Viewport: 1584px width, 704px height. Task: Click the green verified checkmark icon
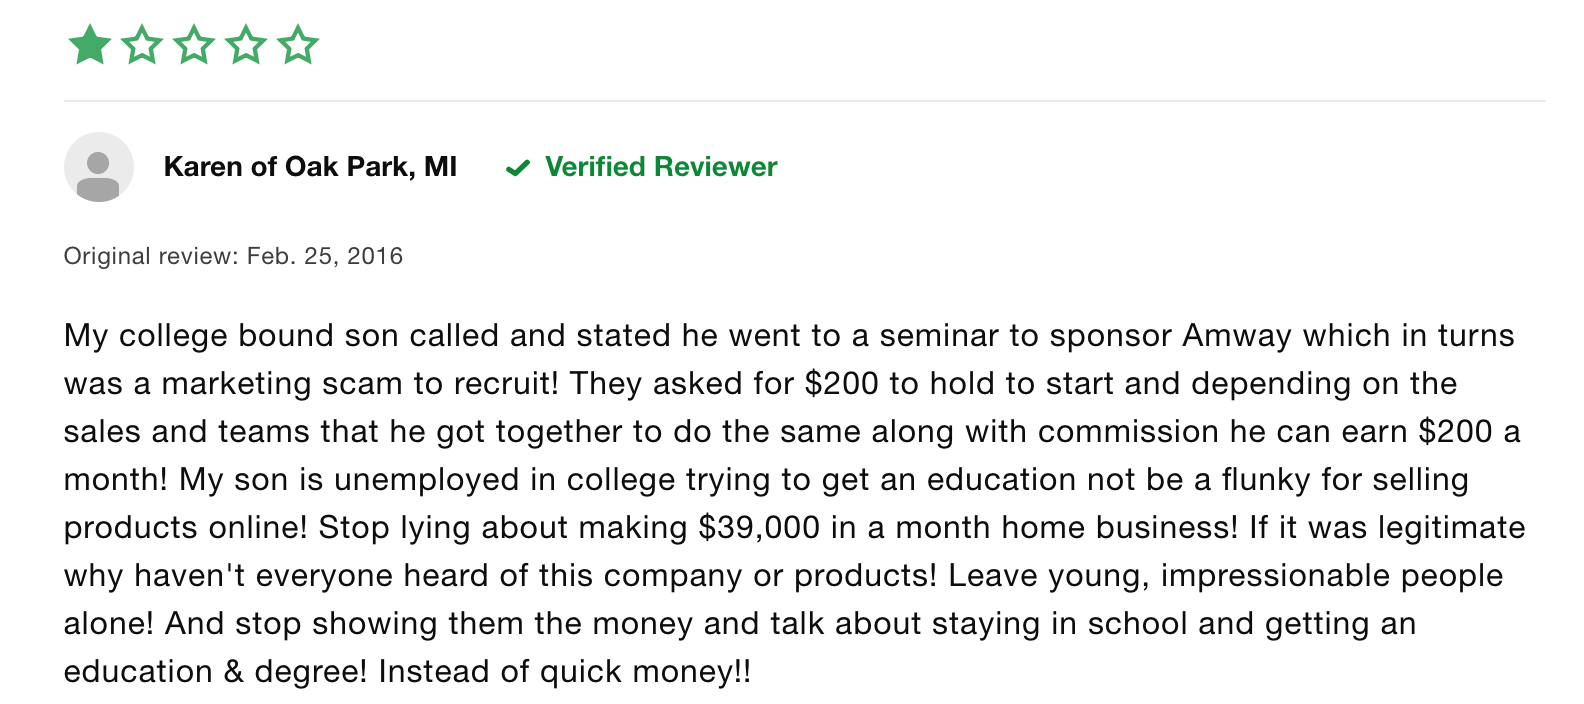coord(518,168)
